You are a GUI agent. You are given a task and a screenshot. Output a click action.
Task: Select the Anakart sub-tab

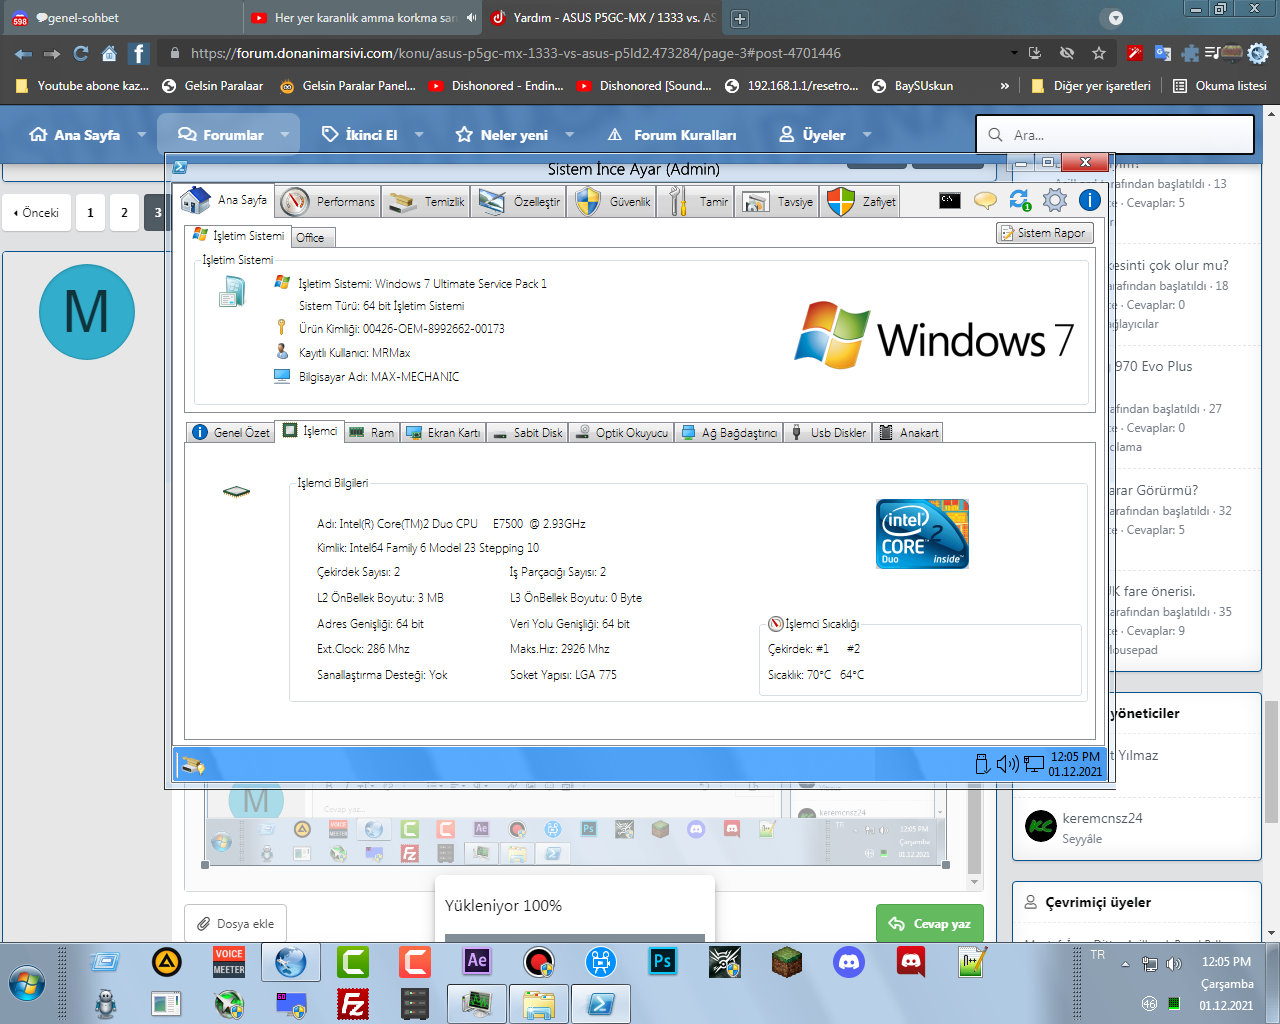pos(910,433)
